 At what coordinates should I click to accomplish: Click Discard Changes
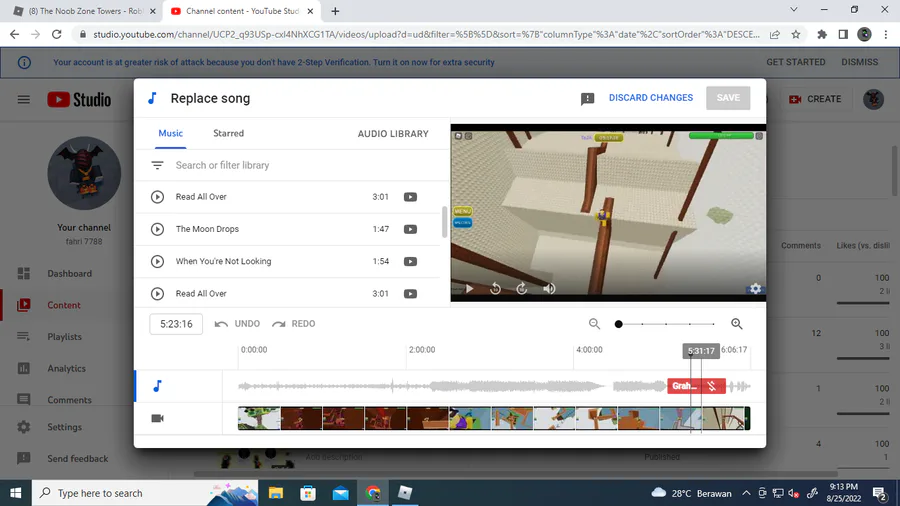point(651,98)
